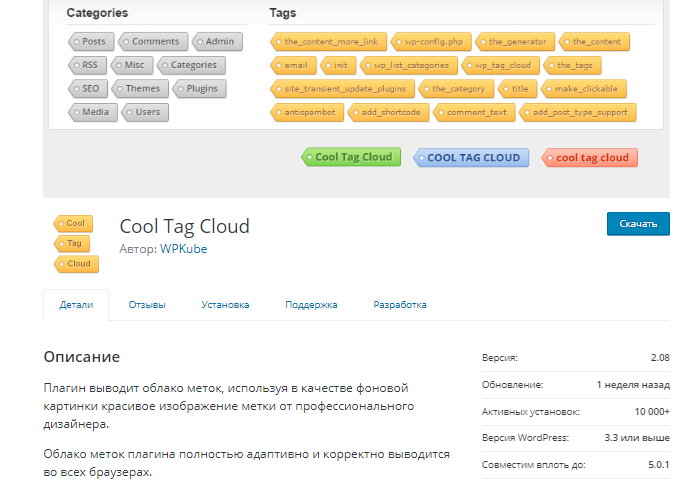Click the antispambot tag
Image resolution: width=693 pixels, height=485 pixels.
pos(307,112)
